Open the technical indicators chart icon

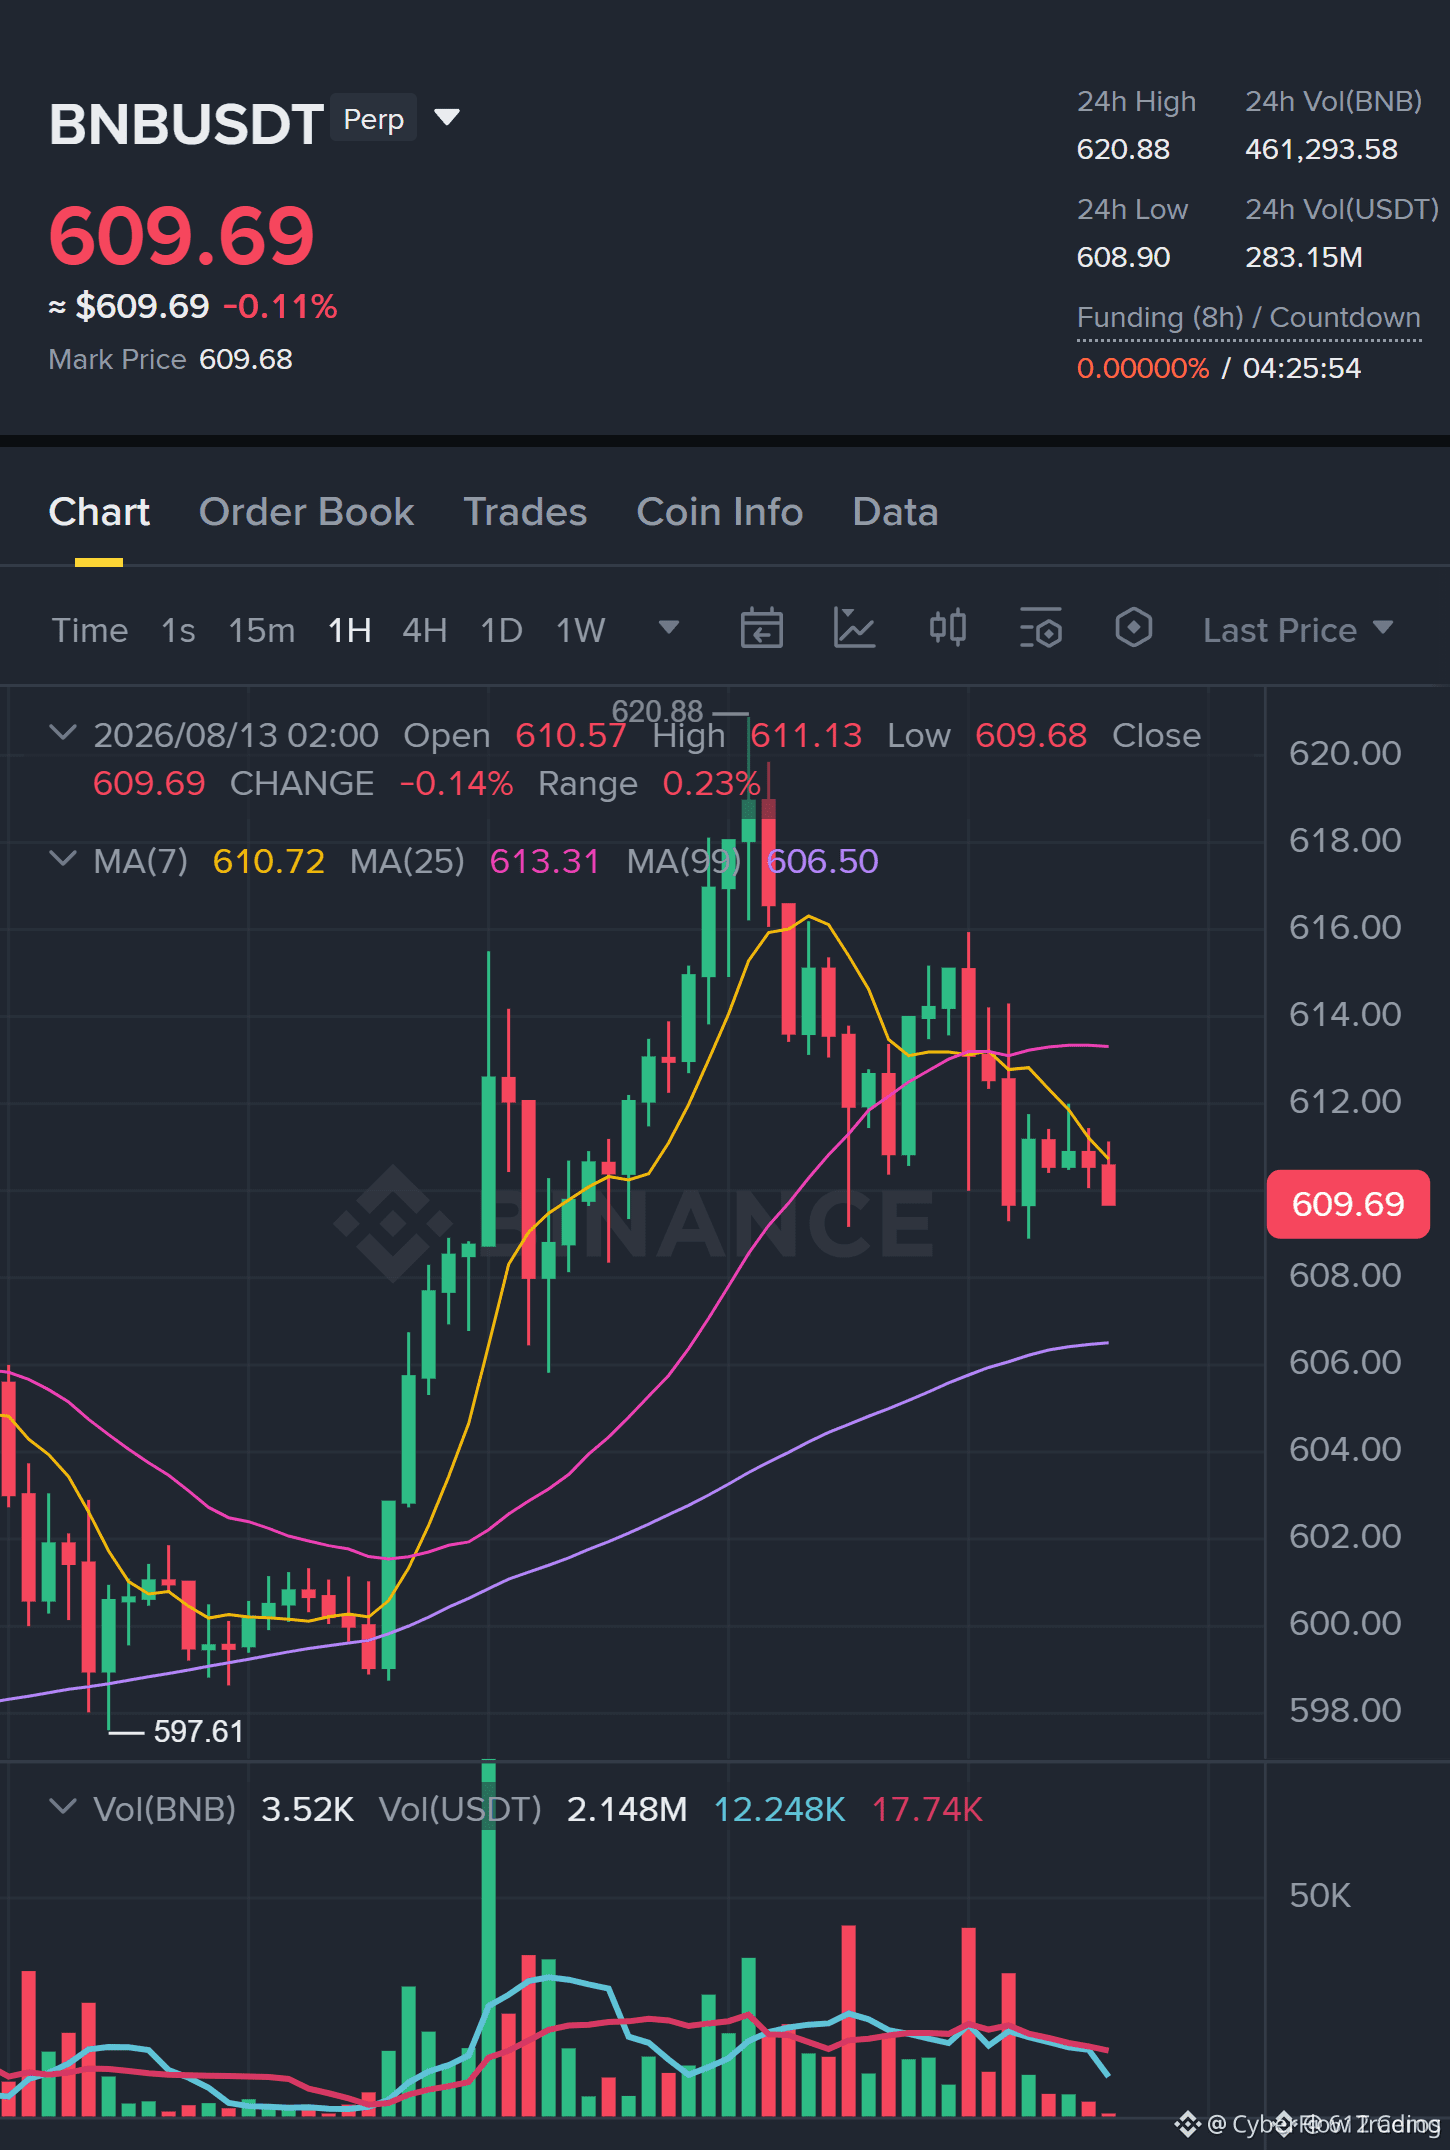click(x=854, y=629)
